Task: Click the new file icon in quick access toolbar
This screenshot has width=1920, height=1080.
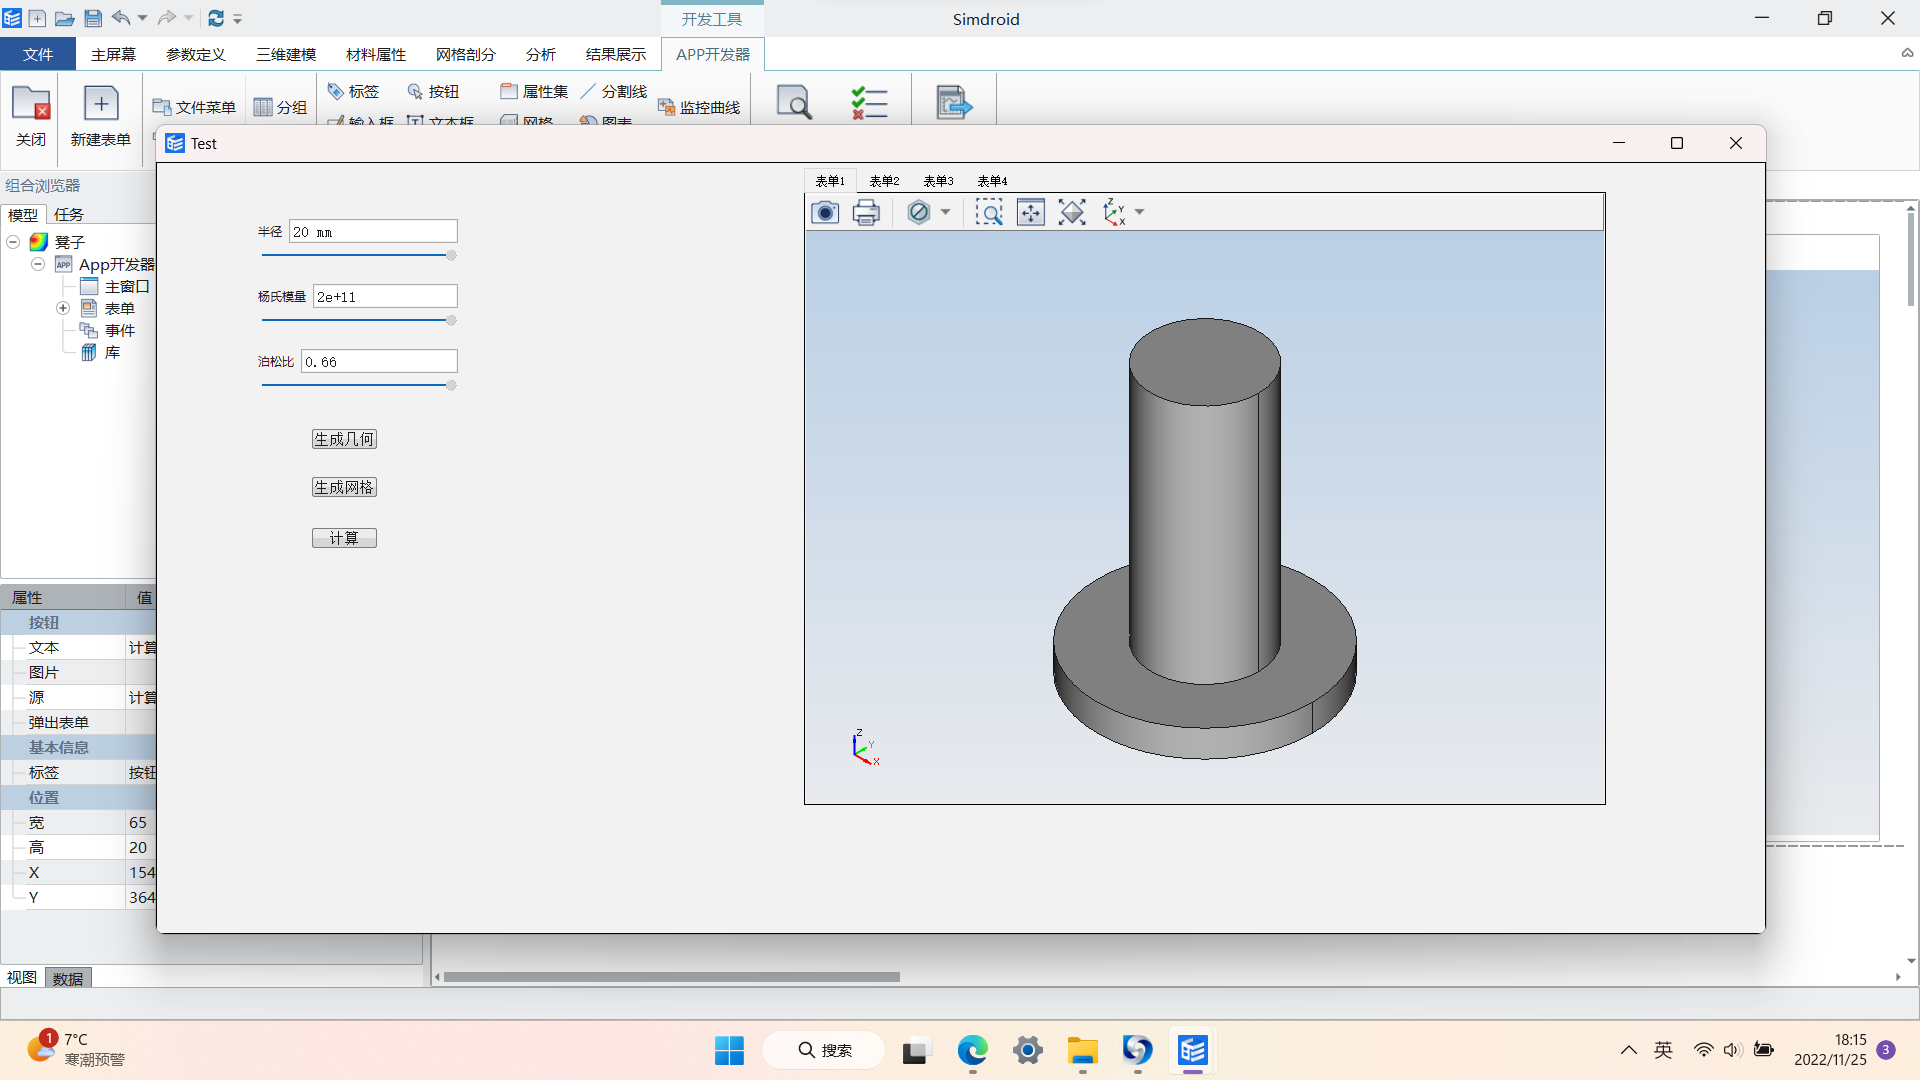Action: point(37,18)
